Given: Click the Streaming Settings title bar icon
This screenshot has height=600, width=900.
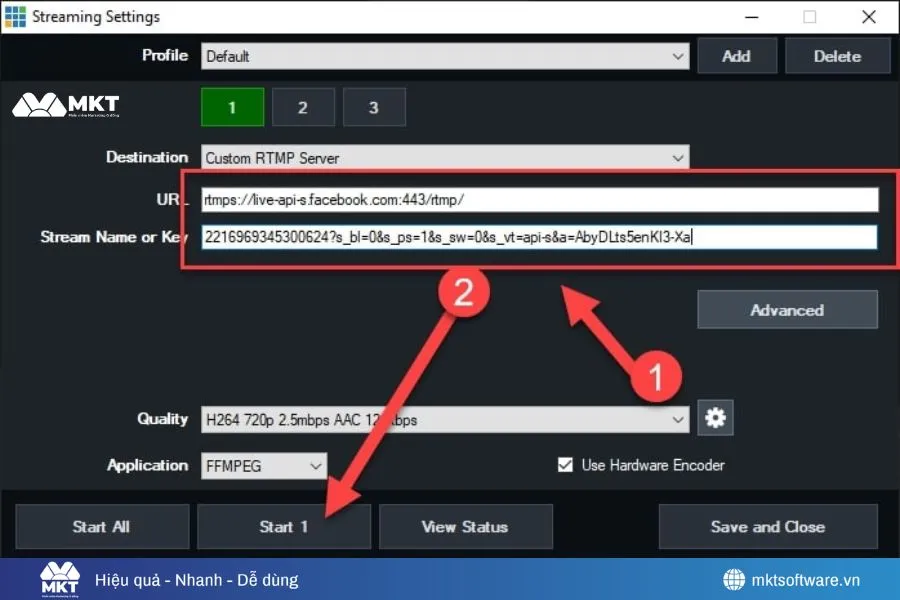Looking at the screenshot, I should pos(17,16).
